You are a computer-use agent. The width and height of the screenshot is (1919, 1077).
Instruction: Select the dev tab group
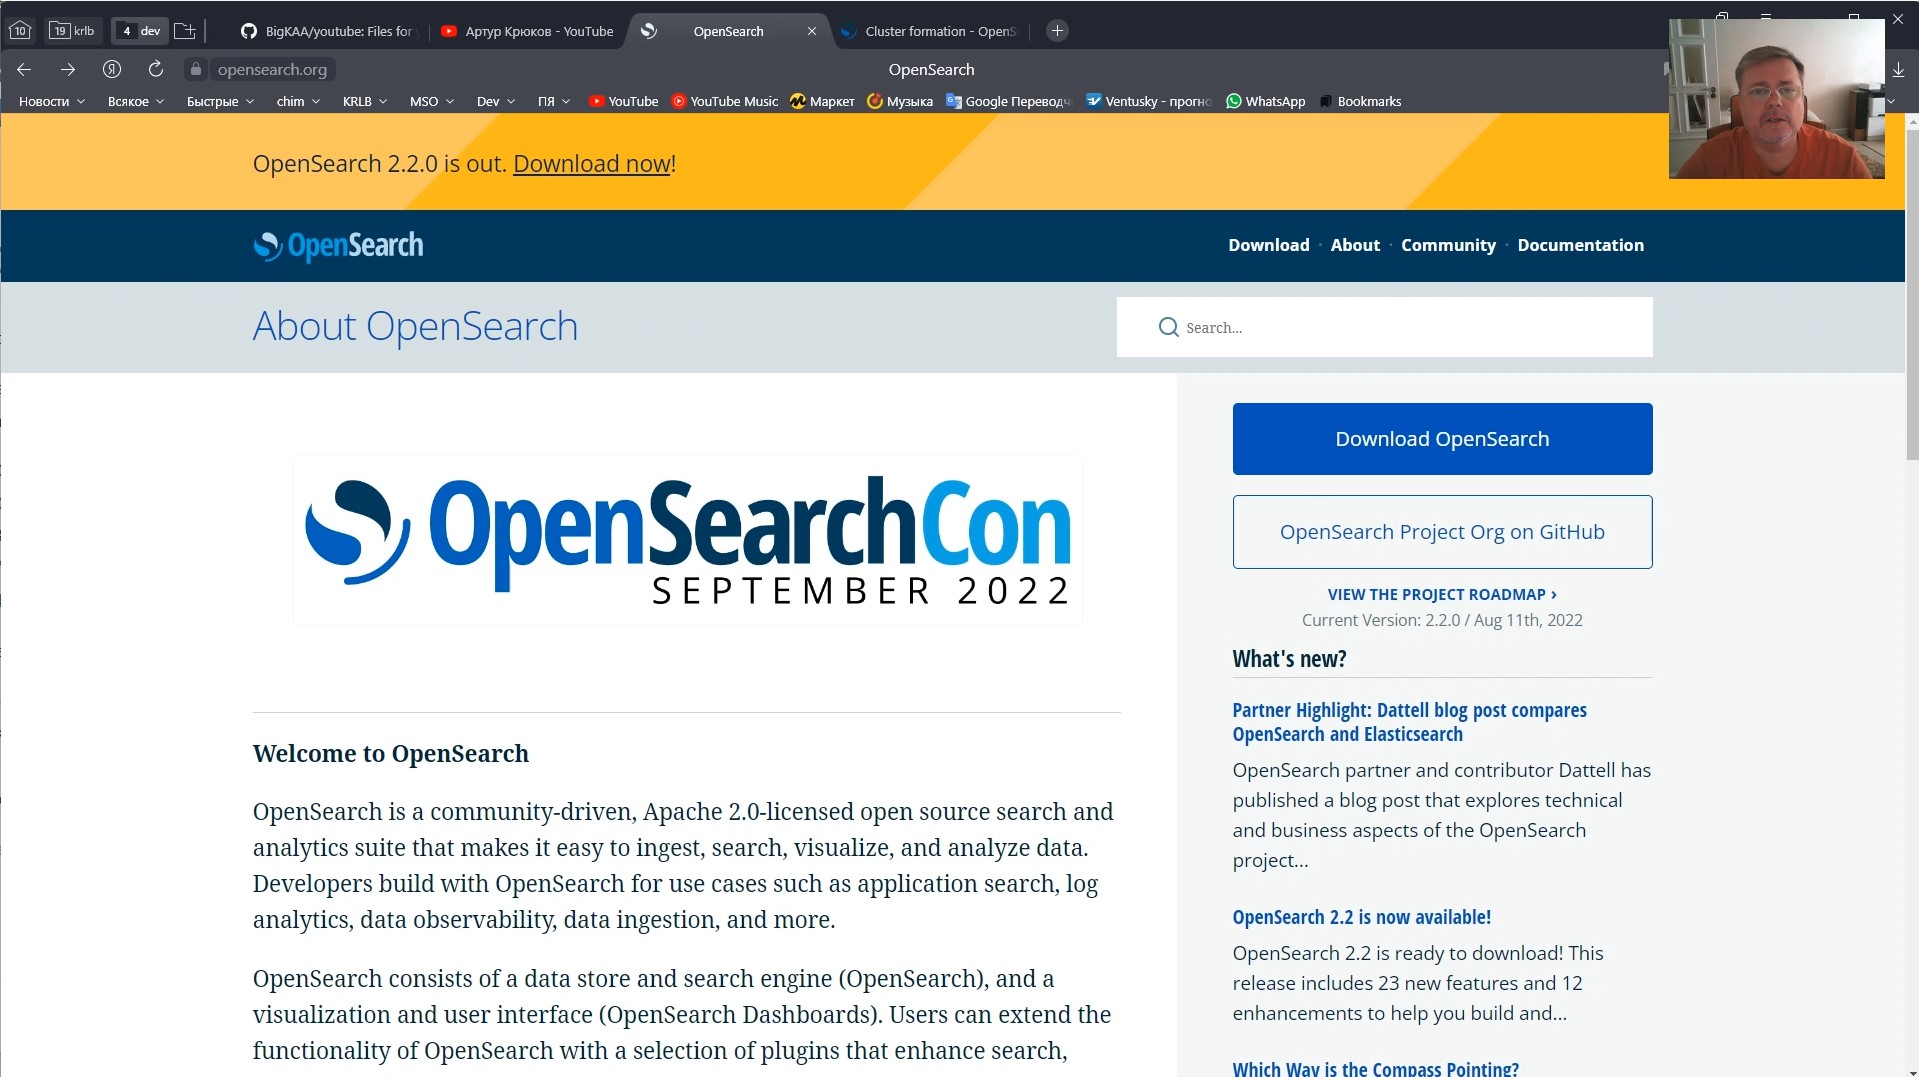[140, 31]
